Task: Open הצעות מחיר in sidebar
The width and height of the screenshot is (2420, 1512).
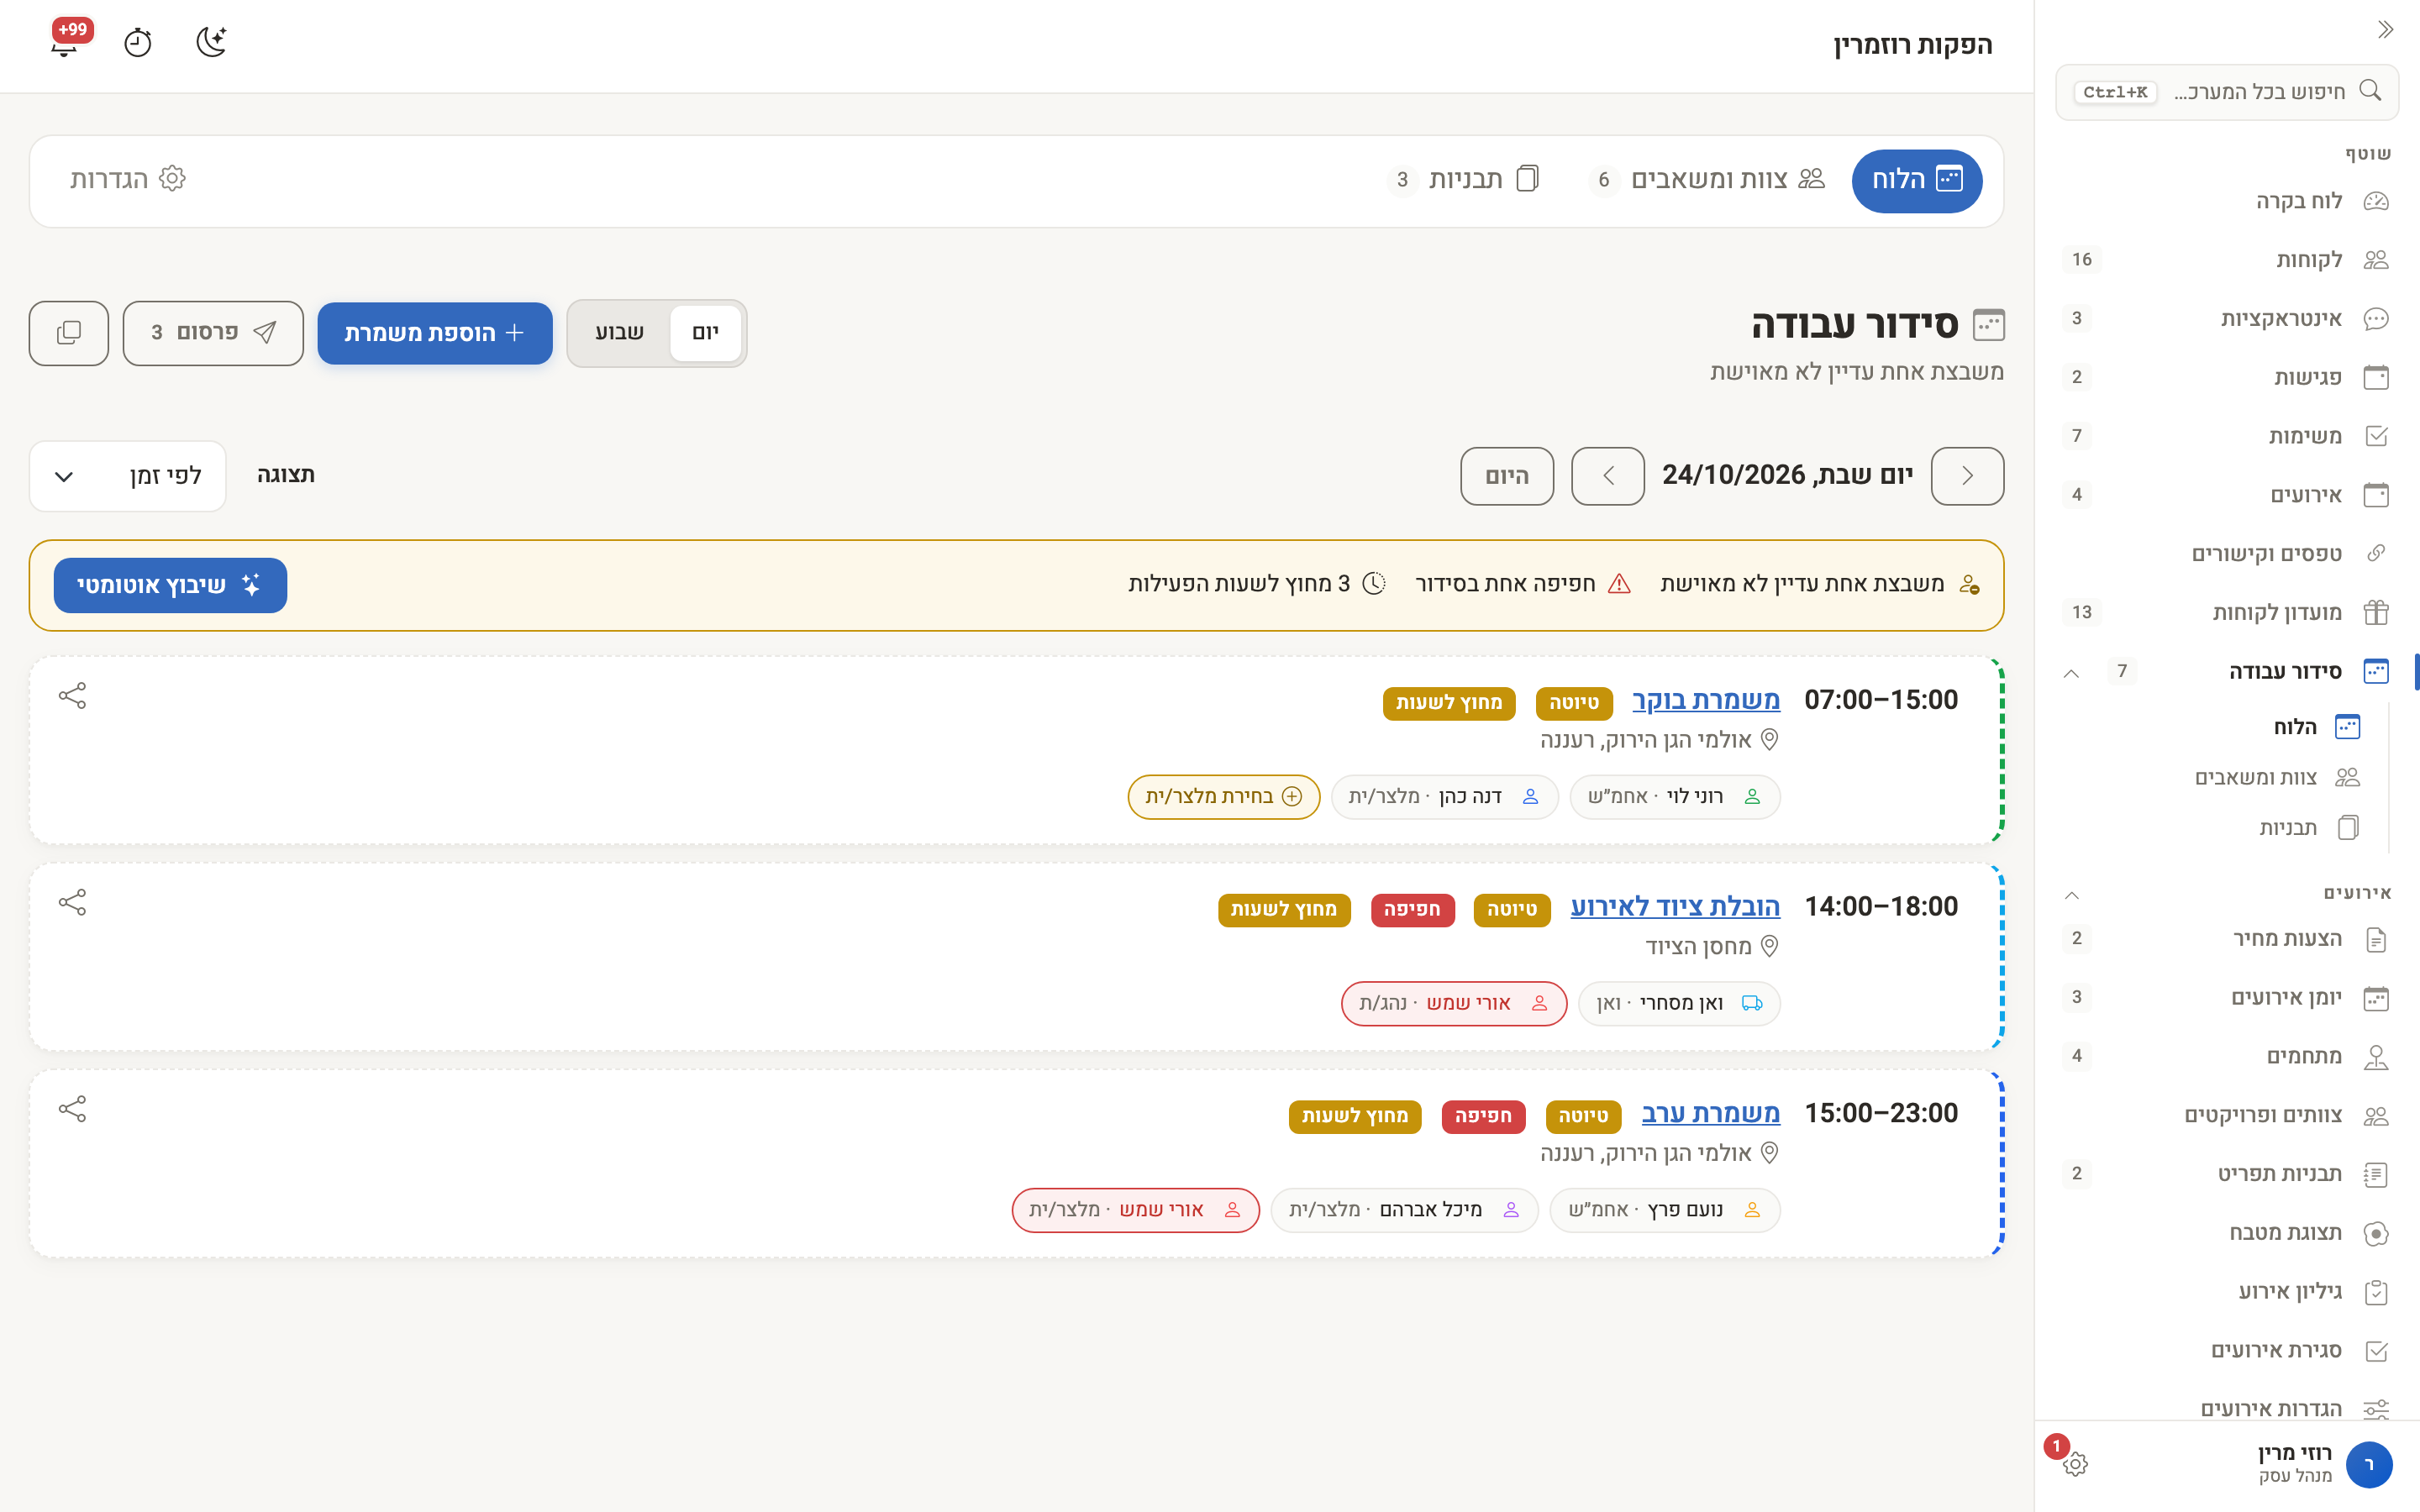Action: pos(2226,939)
